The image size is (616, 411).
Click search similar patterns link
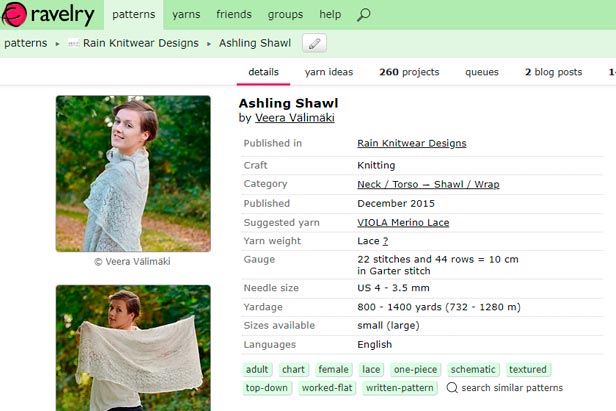(x=512, y=388)
